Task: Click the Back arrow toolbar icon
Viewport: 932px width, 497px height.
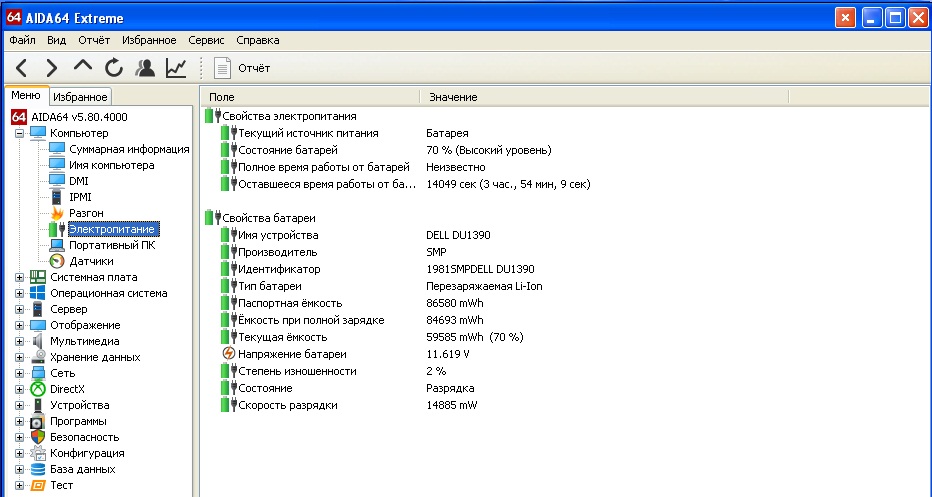Action: pyautogui.click(x=22, y=68)
